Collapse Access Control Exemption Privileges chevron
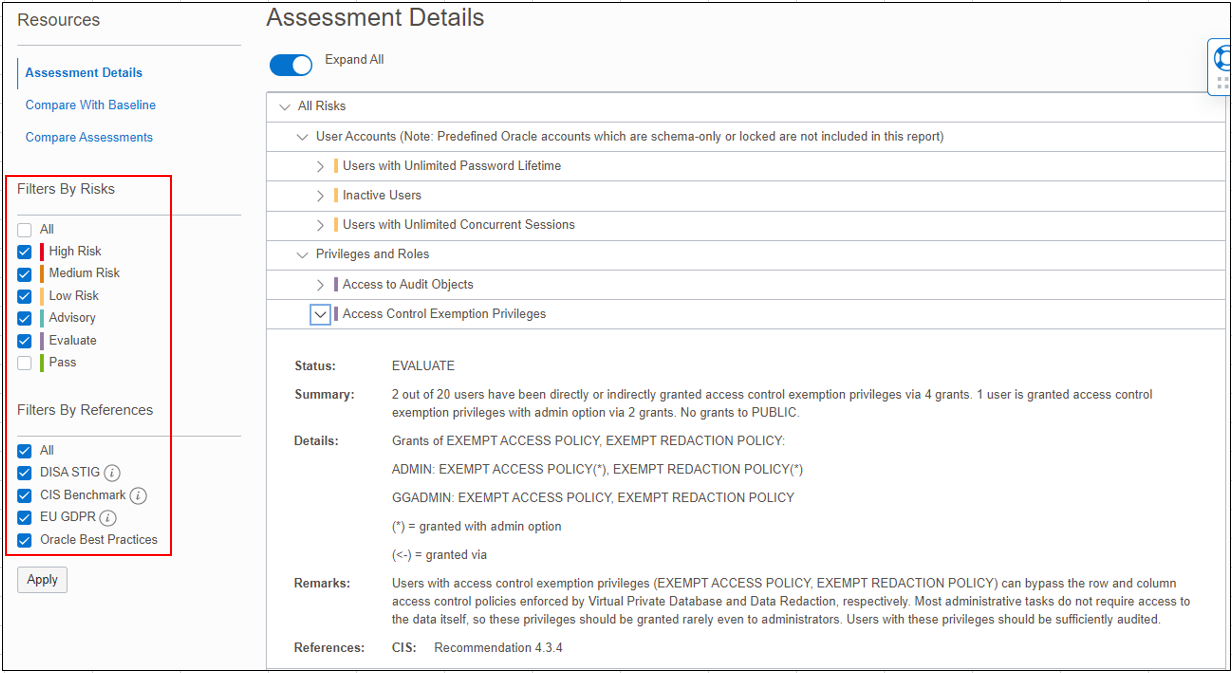Image resolution: width=1232 pixels, height=673 pixels. pos(320,314)
